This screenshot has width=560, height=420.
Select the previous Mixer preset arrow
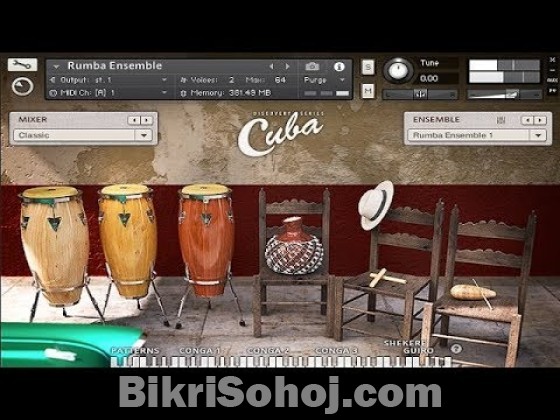click(x=134, y=120)
